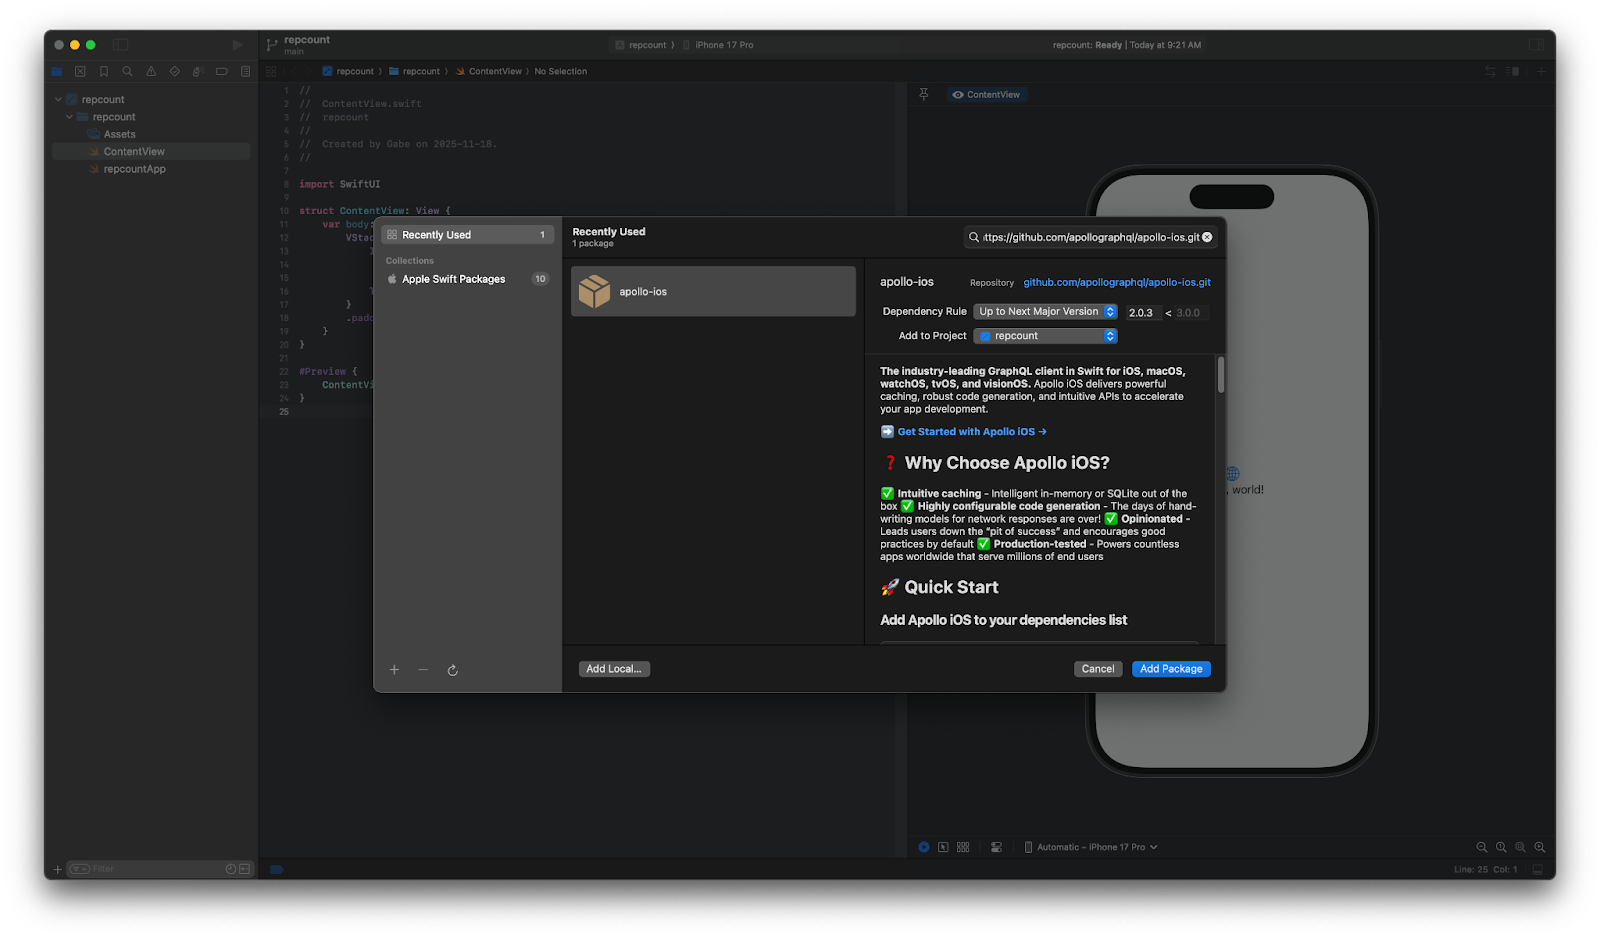Open the Bookmark navigator icon

click(x=104, y=72)
